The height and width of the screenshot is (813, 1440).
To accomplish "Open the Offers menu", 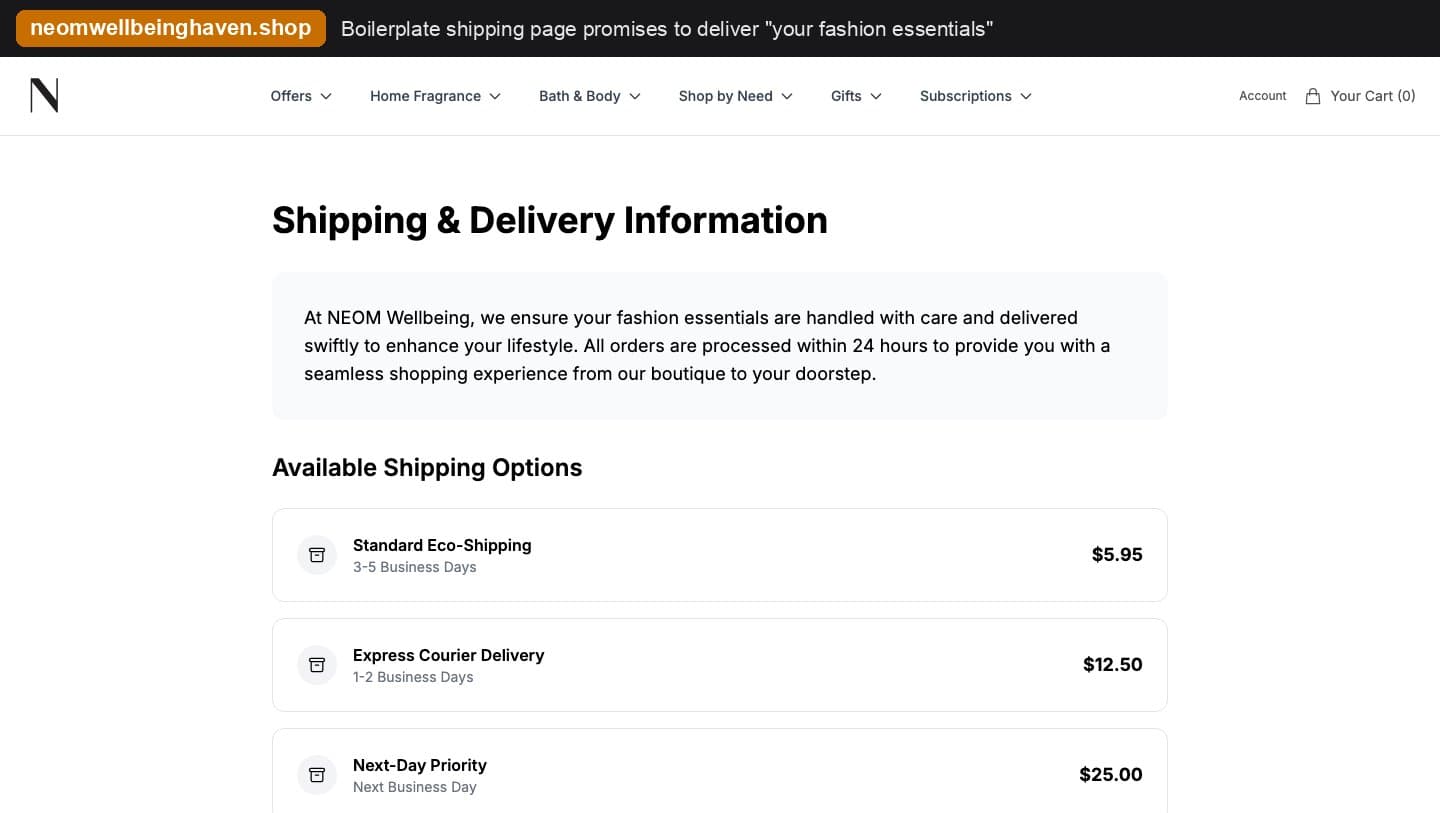I will pyautogui.click(x=301, y=96).
